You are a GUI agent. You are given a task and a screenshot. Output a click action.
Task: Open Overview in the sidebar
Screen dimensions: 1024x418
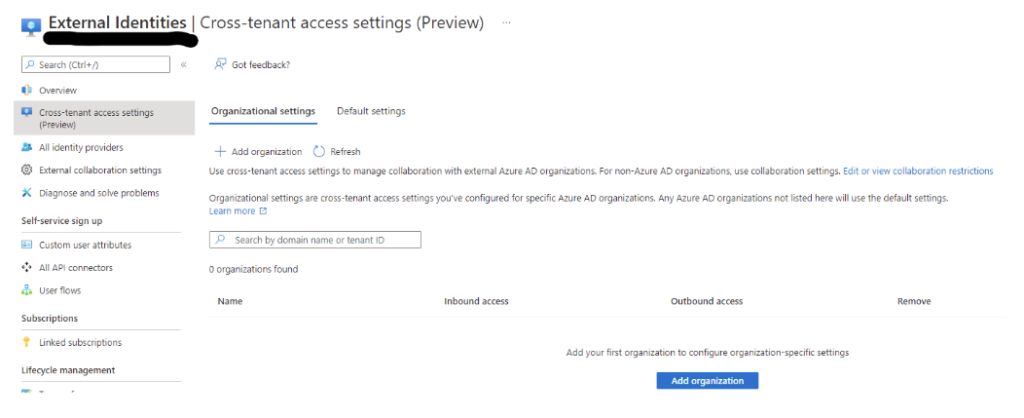[57, 90]
